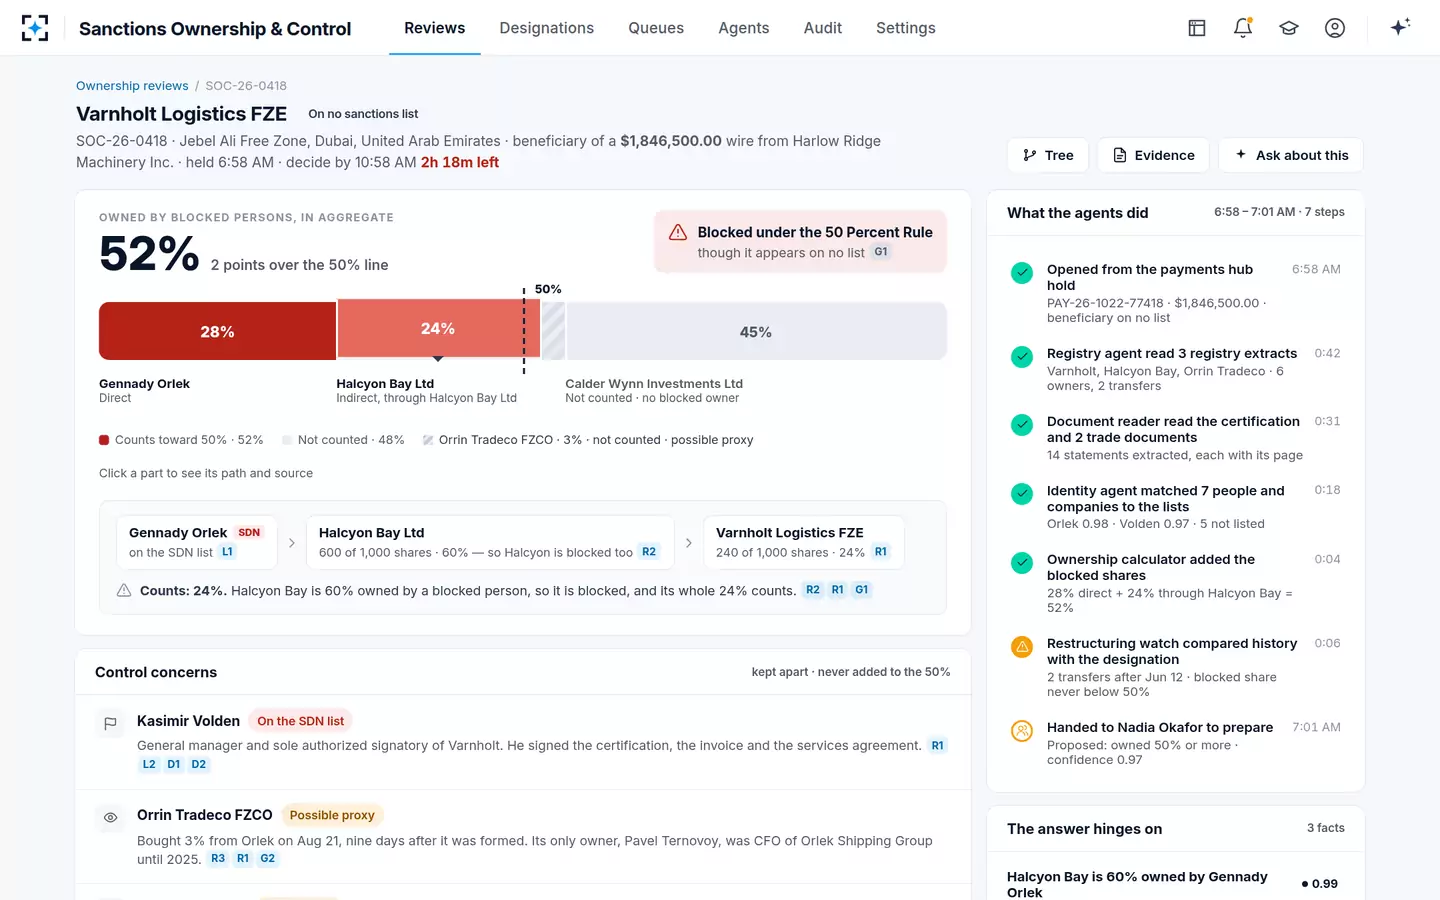Open the user profile avatar icon
The width and height of the screenshot is (1440, 900).
click(x=1335, y=28)
